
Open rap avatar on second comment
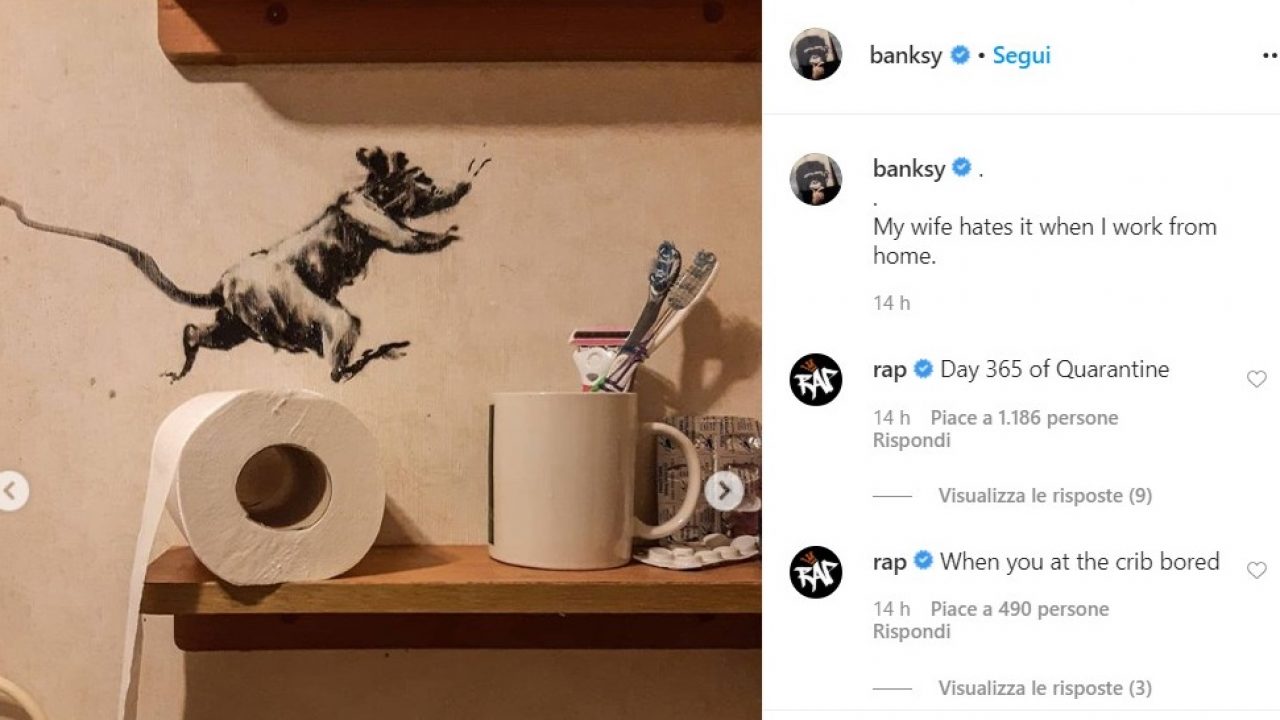[815, 572]
